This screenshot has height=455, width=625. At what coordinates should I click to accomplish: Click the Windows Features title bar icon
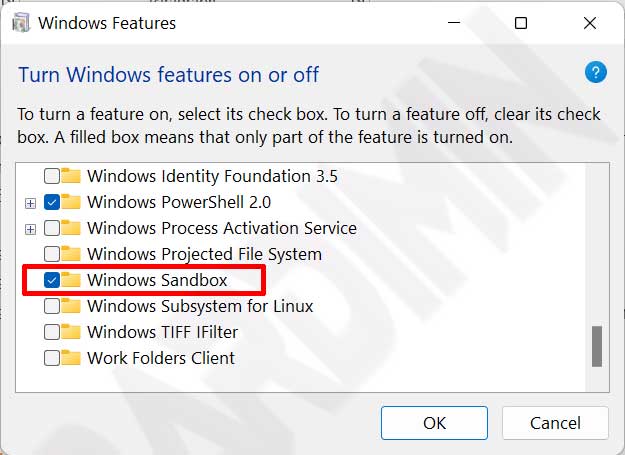21,23
